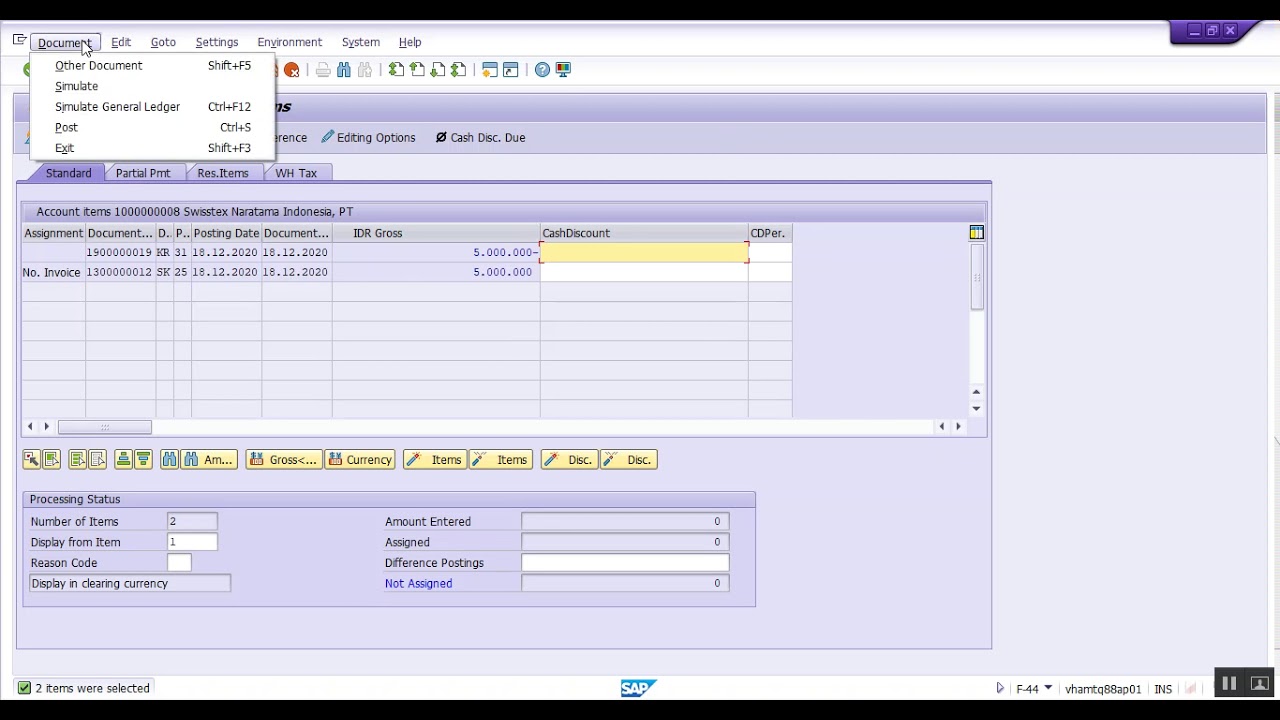This screenshot has width=1280, height=720.
Task: Click the table's vertical scroll down arrow
Action: [x=976, y=409]
